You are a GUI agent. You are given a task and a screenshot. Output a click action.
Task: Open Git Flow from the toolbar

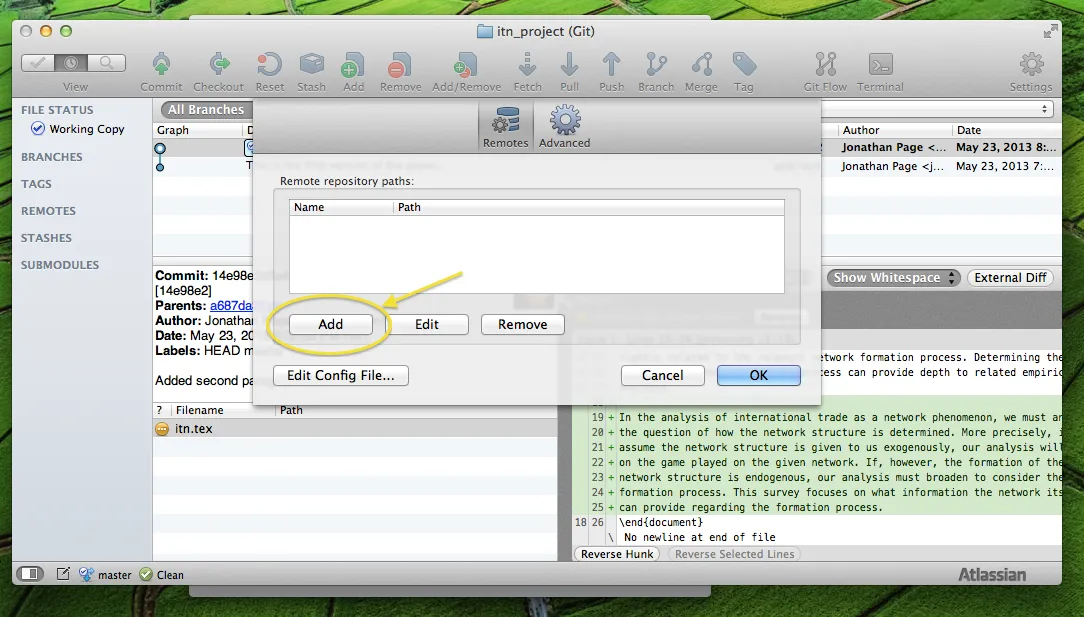[x=825, y=66]
